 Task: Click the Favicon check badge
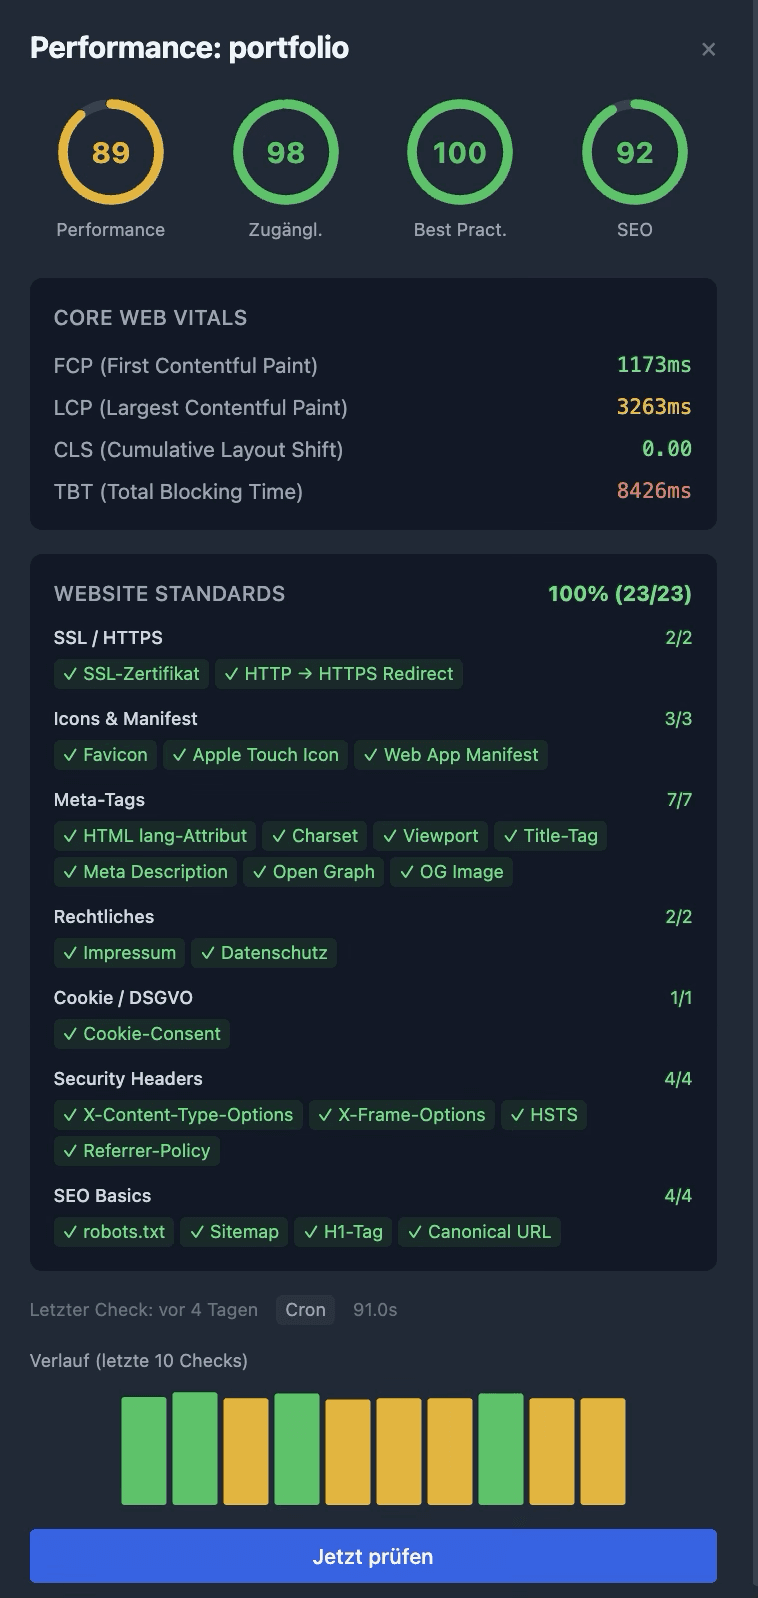point(105,755)
